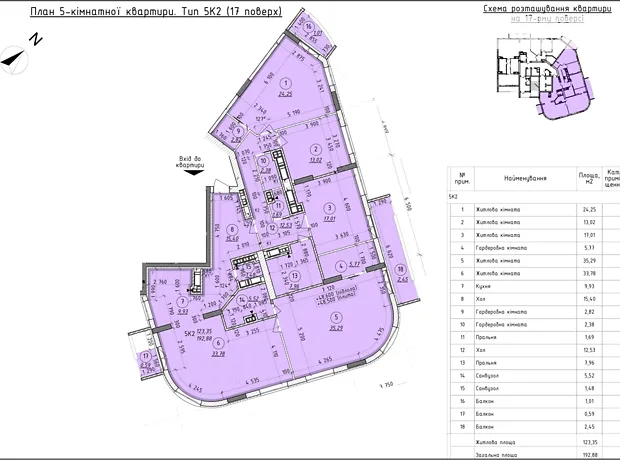Click circled room number 17 balcony on plan

point(146,355)
